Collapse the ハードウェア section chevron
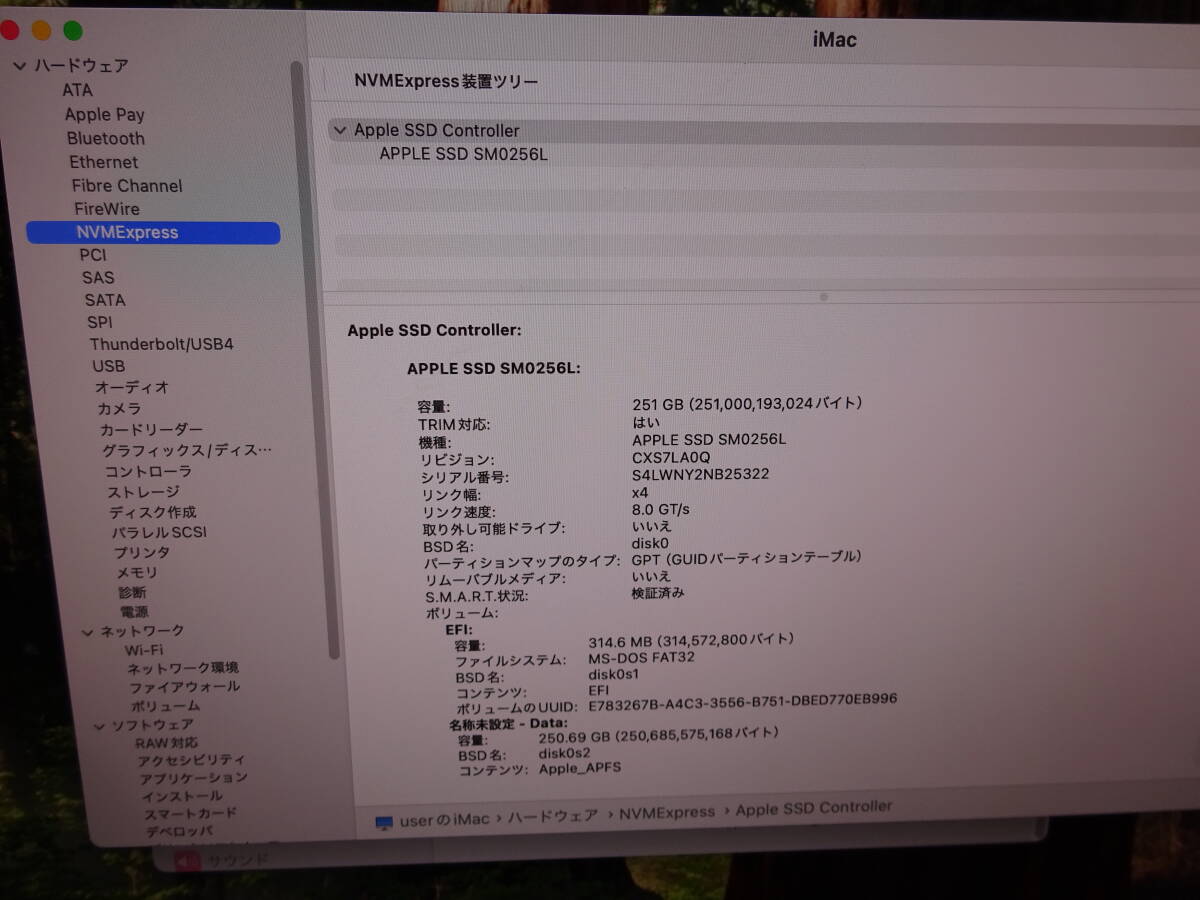This screenshot has height=900, width=1200. [19, 66]
